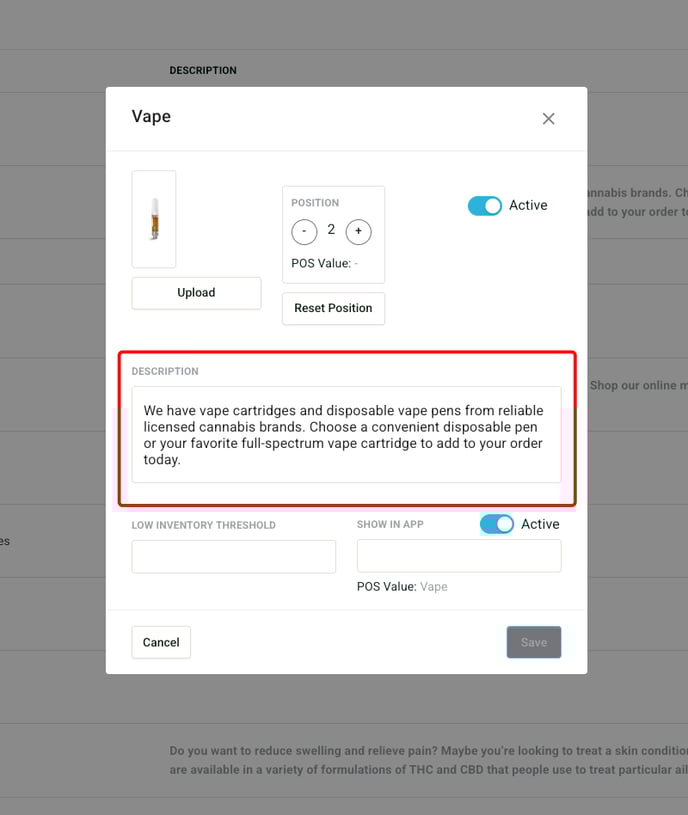Image resolution: width=688 pixels, height=815 pixels.
Task: Click the Show In App input field
Action: 459,557
